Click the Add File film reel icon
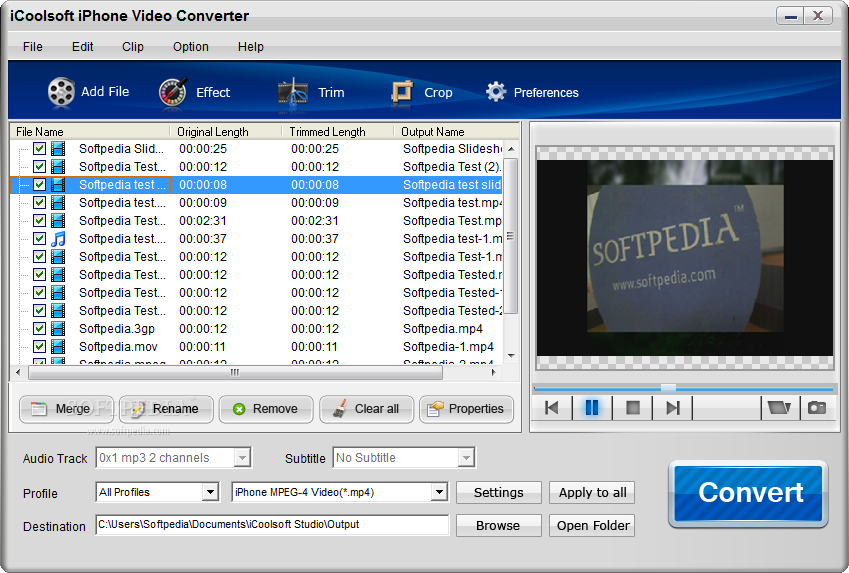Viewport: 849px width, 573px height. [61, 92]
